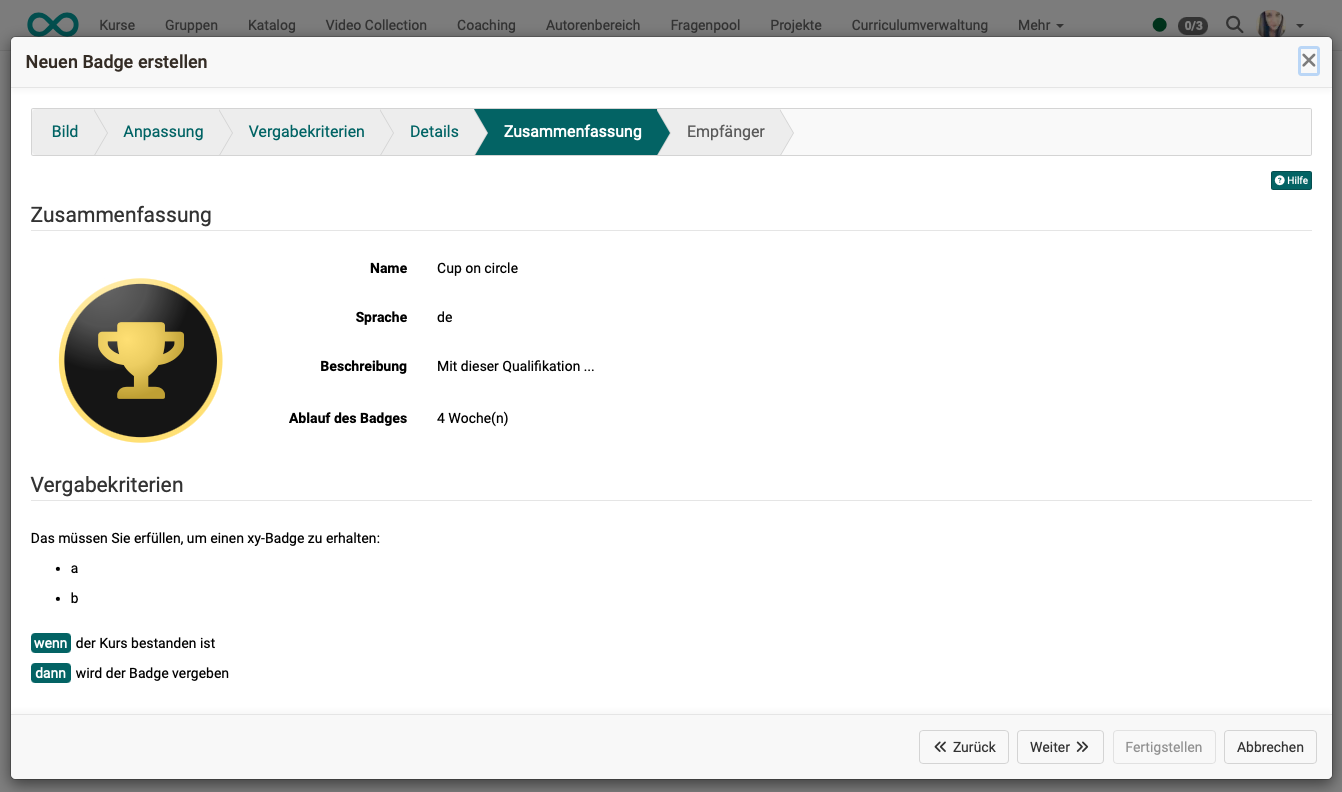Jump to the Details step
Image resolution: width=1342 pixels, height=792 pixels.
point(434,132)
